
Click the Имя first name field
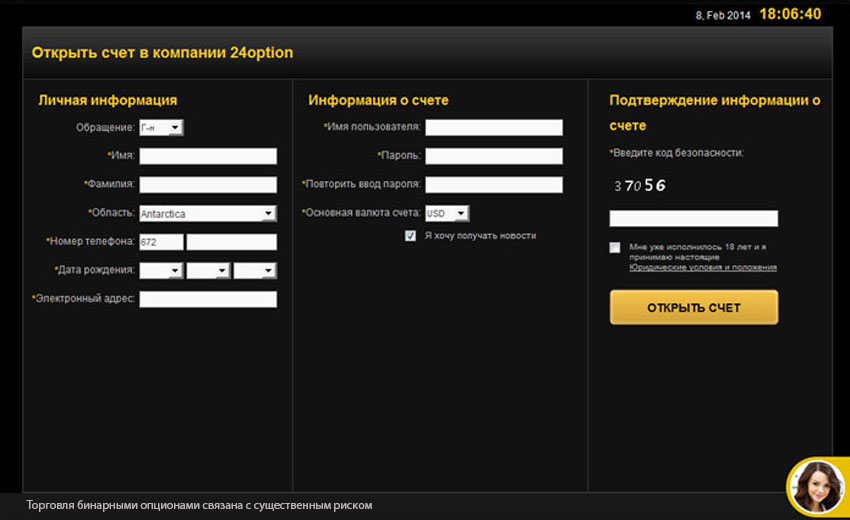[x=208, y=156]
